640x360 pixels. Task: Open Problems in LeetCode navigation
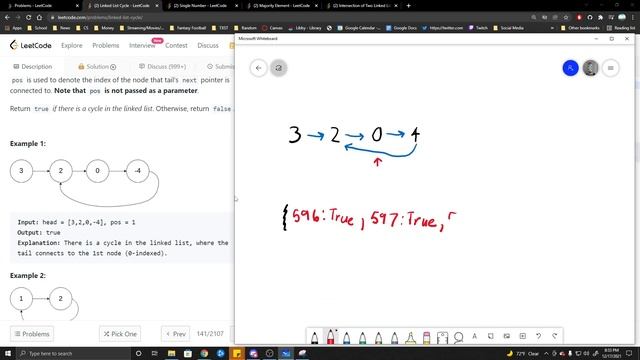pos(106,45)
